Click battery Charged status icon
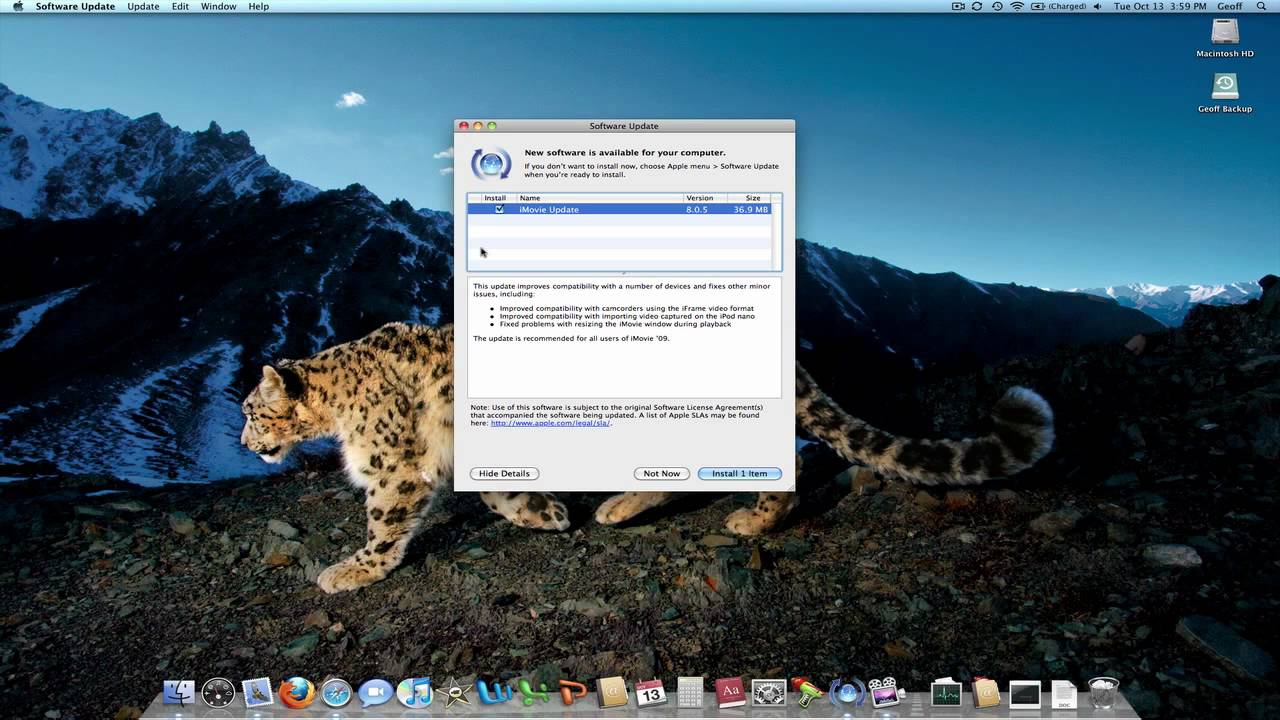 point(1059,6)
